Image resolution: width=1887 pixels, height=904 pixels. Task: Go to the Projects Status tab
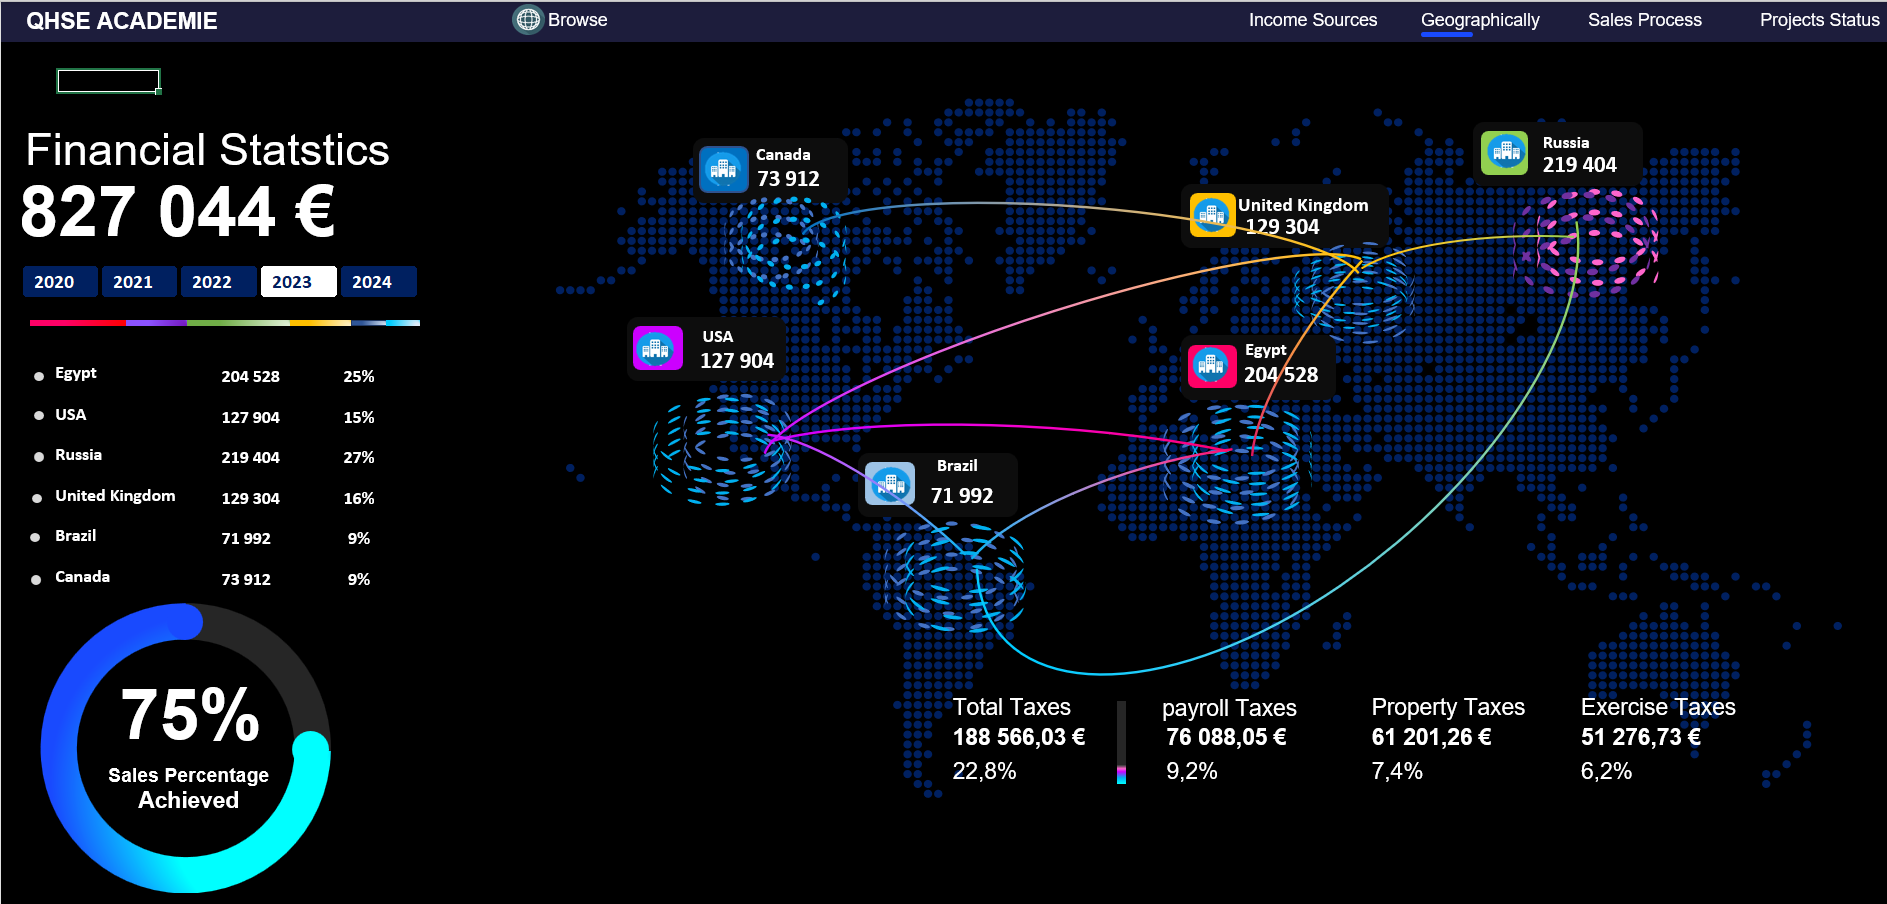pyautogui.click(x=1818, y=20)
